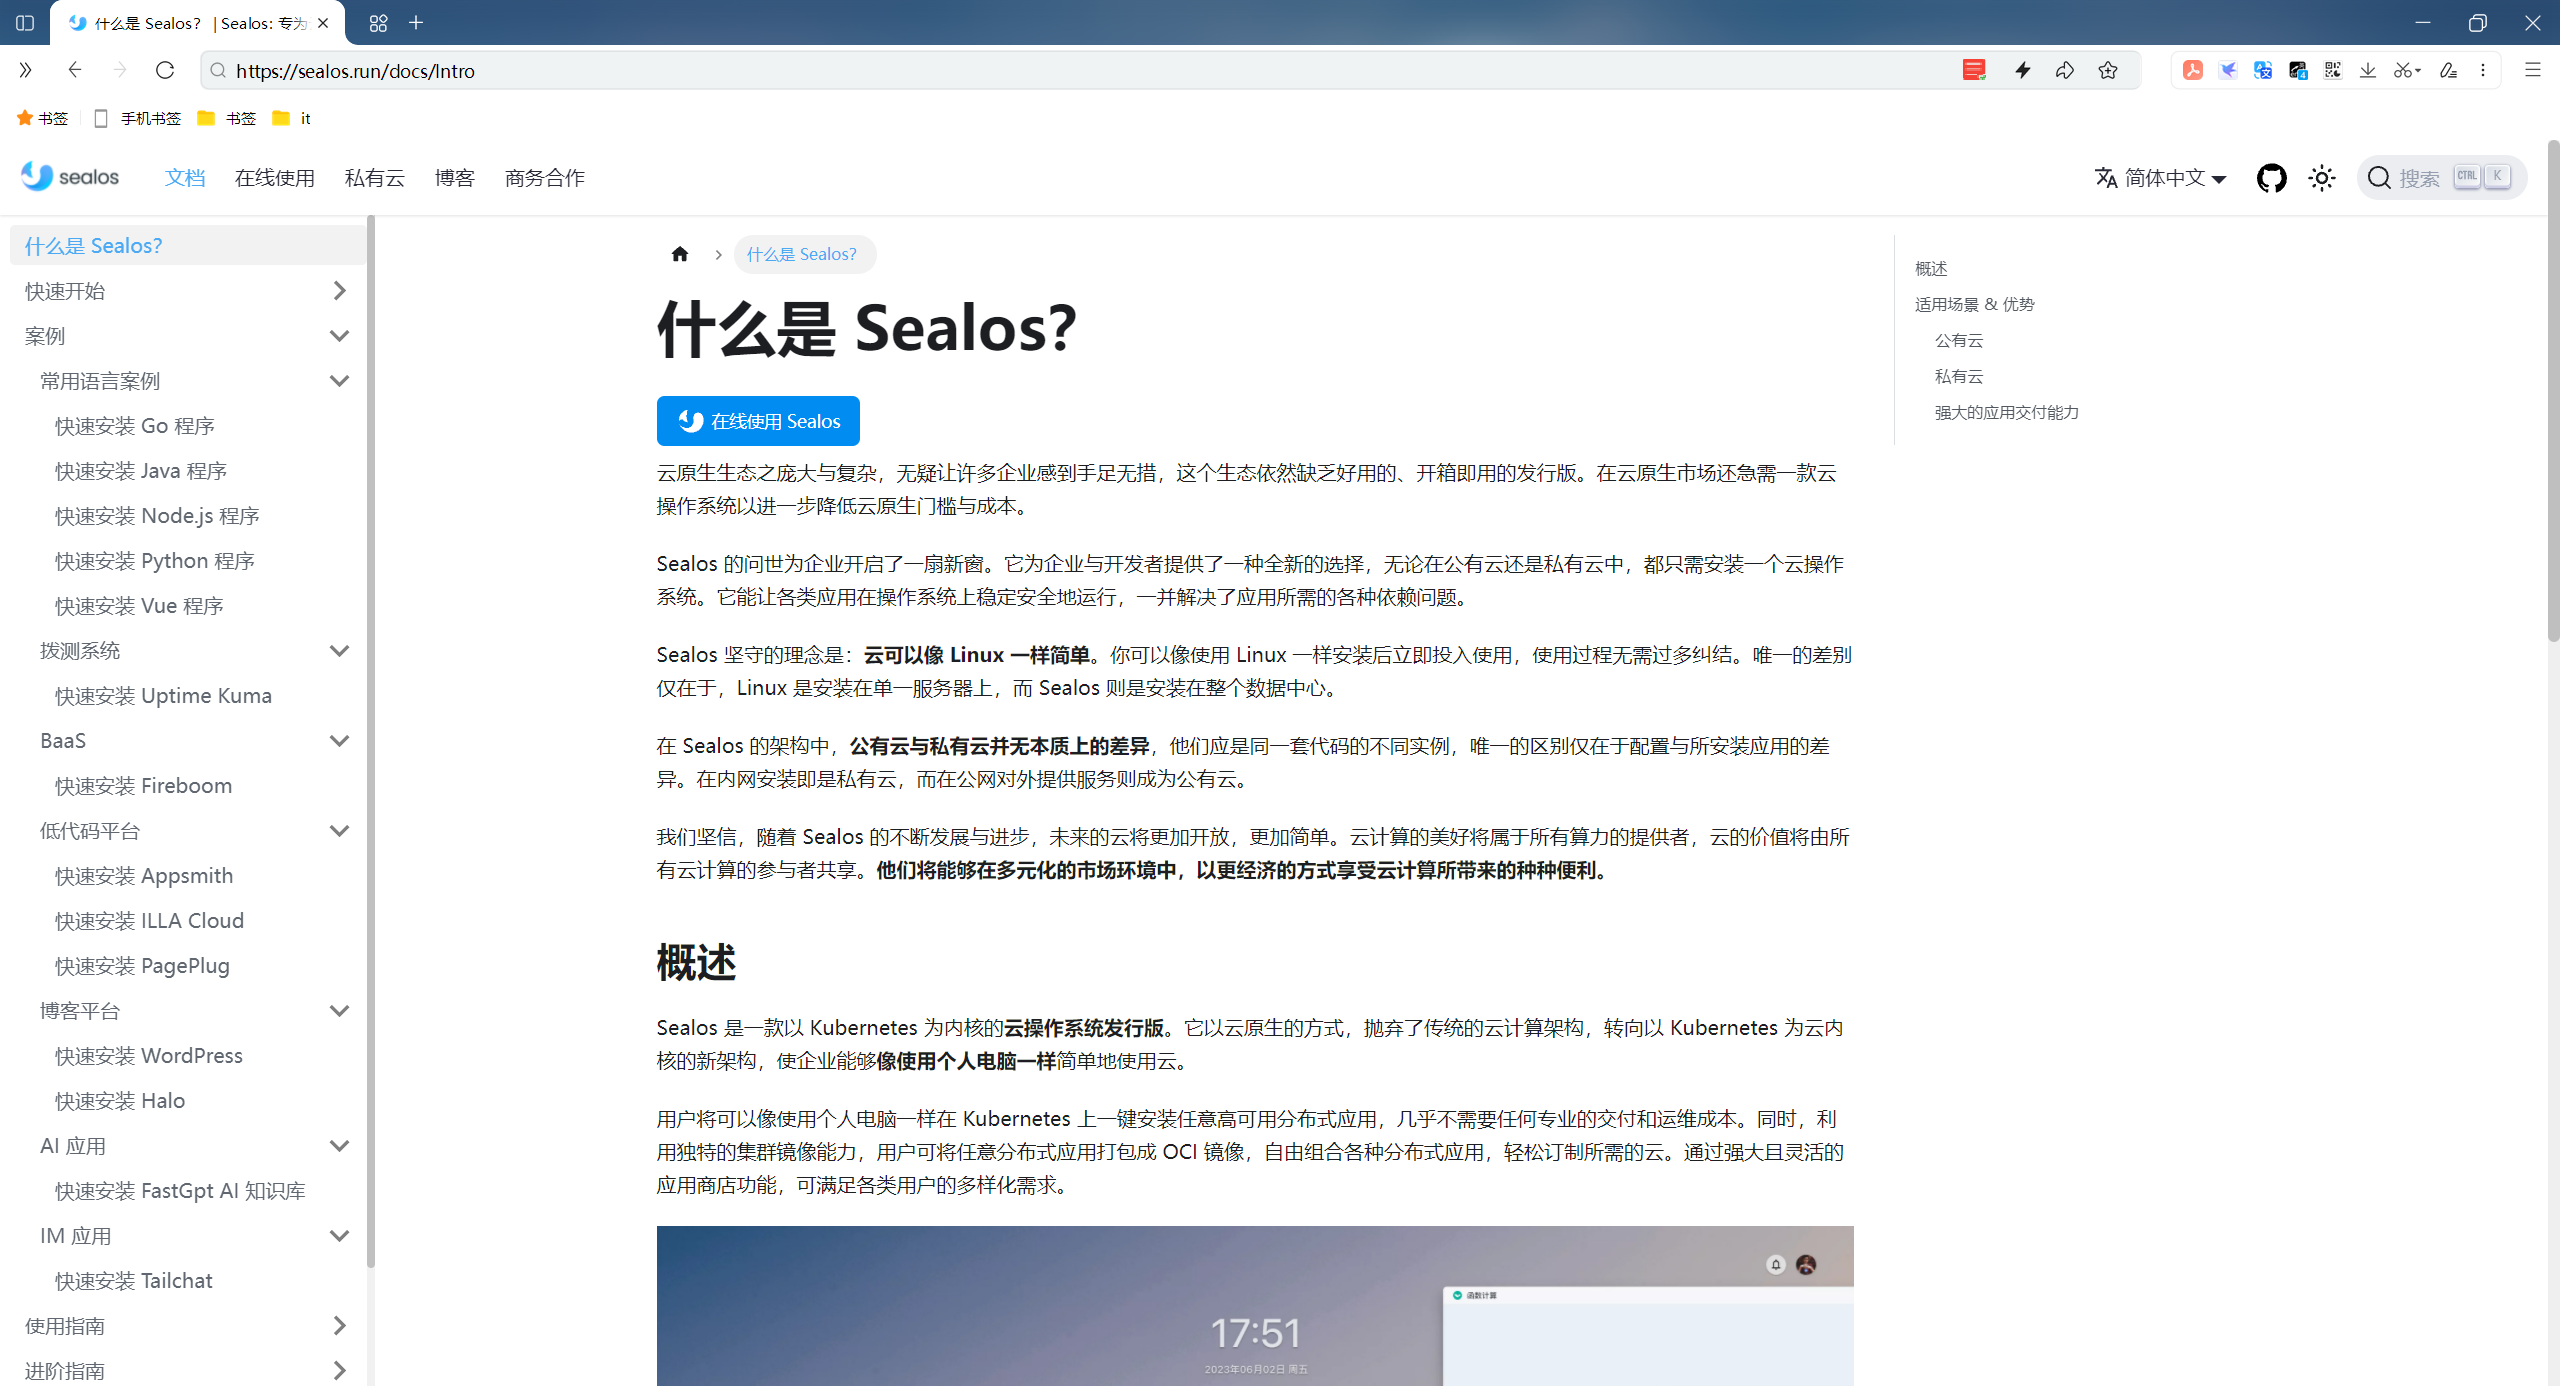
Task: Open the 手机书签 bookmarks bar item
Action: (138, 118)
